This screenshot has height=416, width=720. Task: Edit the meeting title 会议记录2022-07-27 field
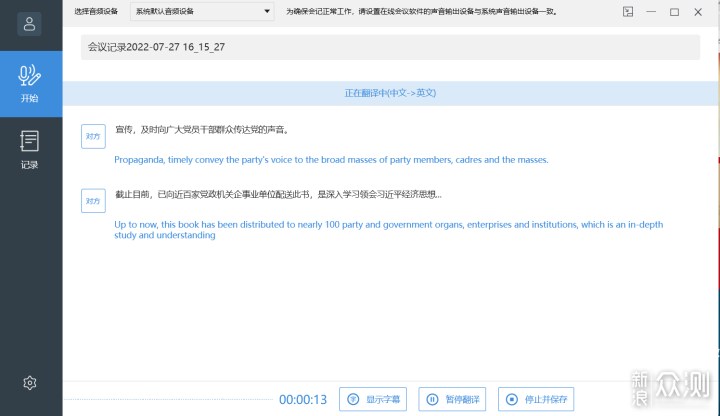point(390,47)
